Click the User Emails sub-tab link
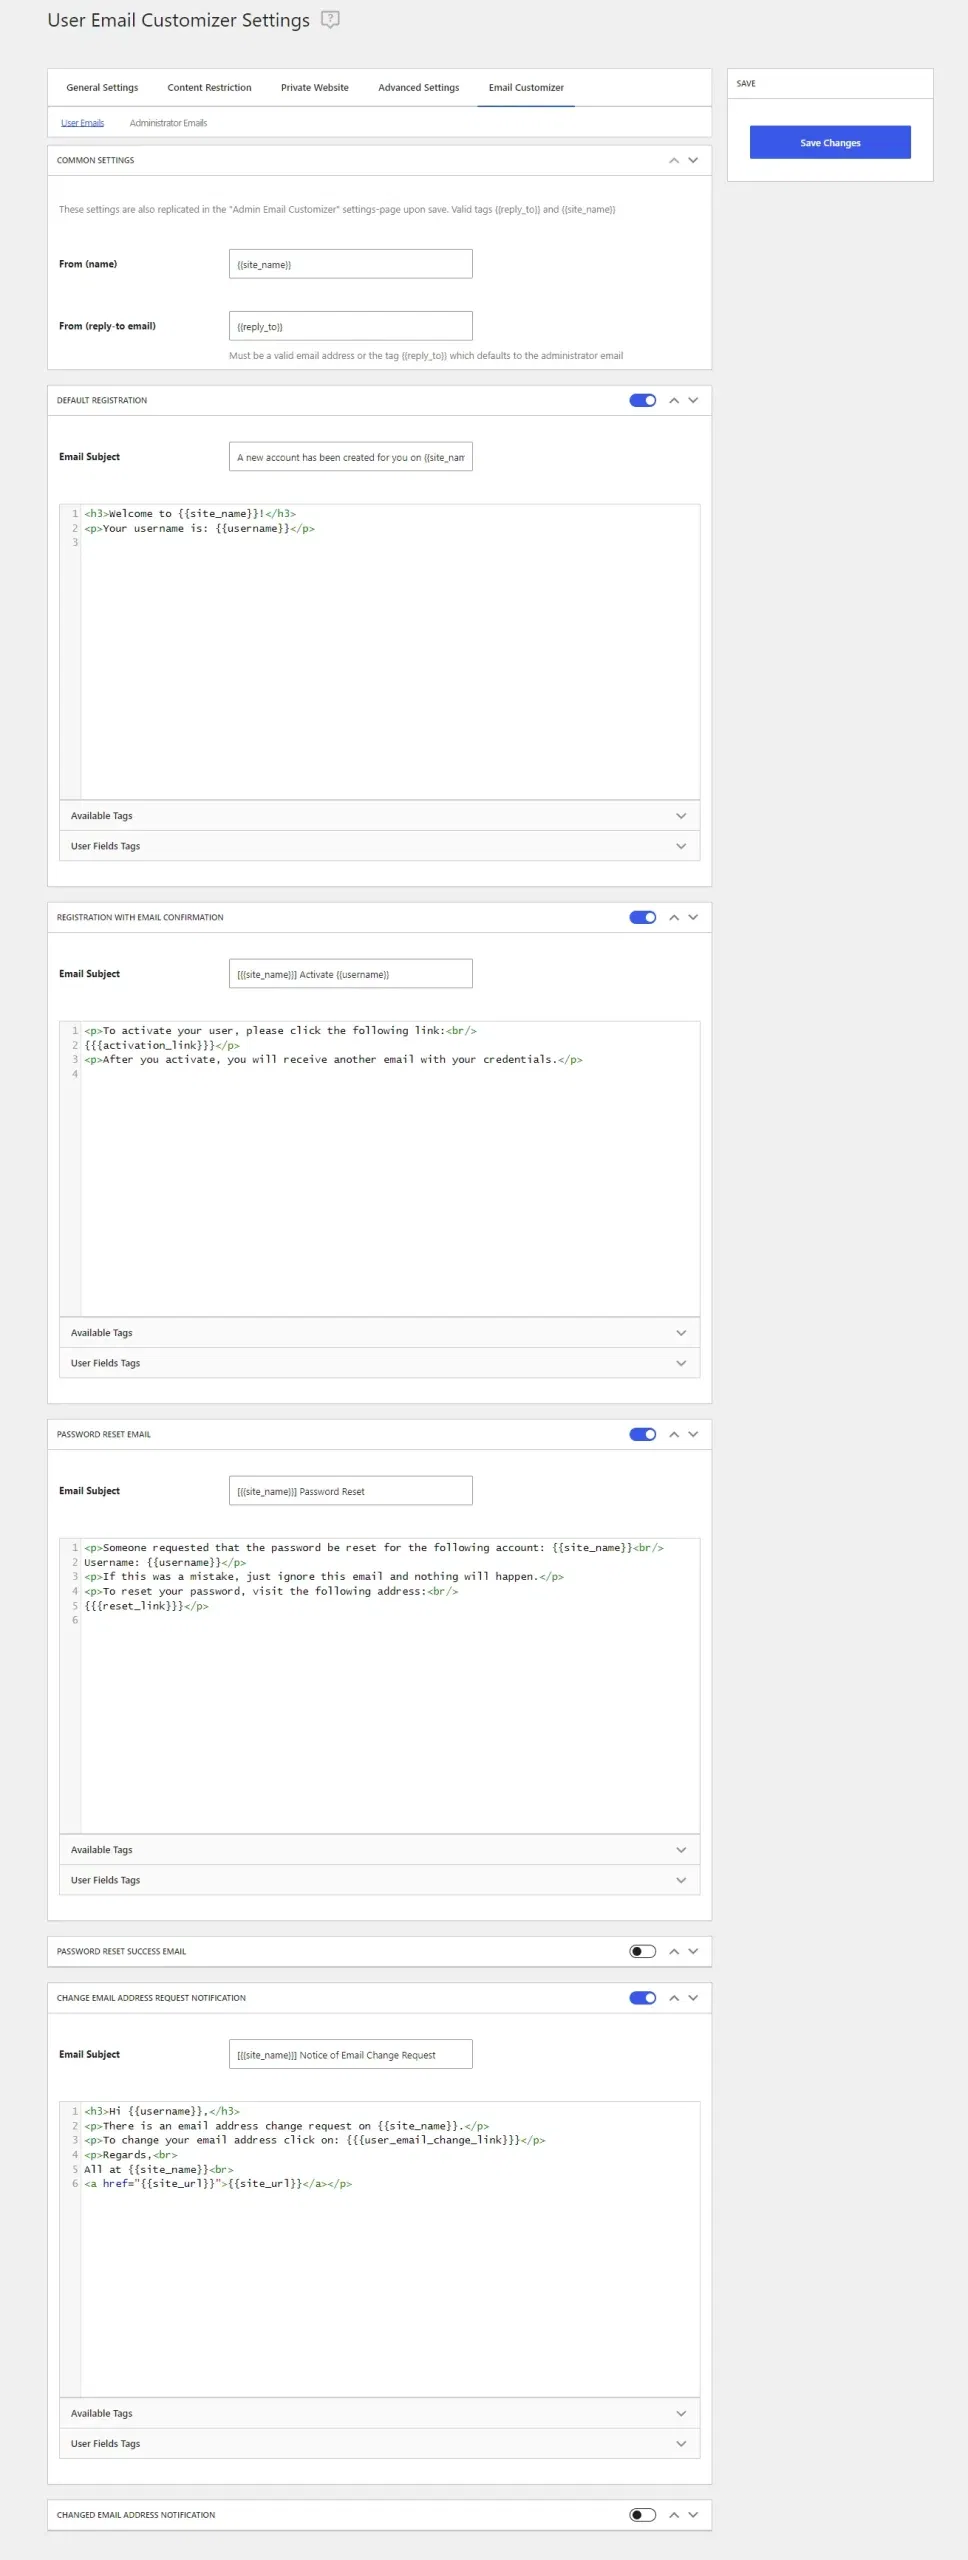 tap(82, 123)
